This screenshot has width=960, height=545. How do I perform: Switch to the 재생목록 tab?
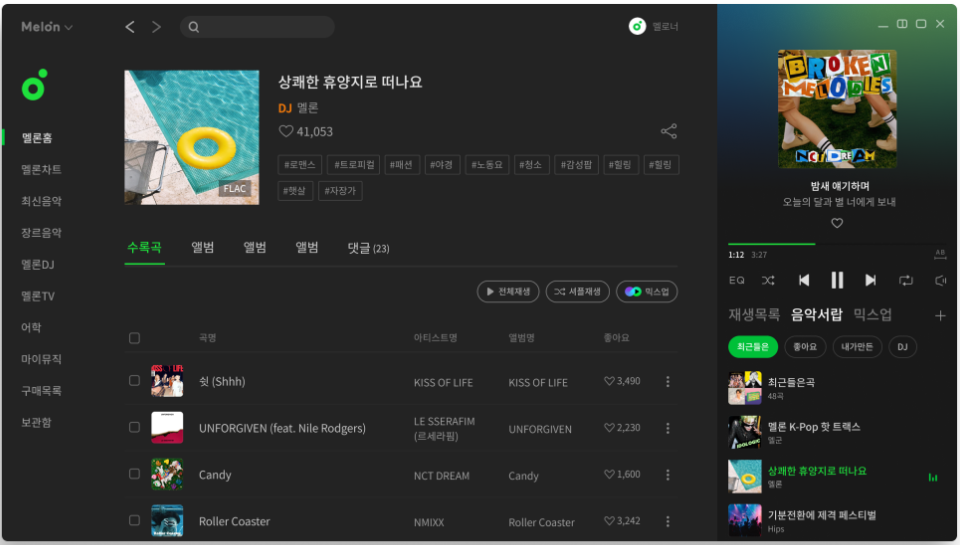click(x=754, y=315)
